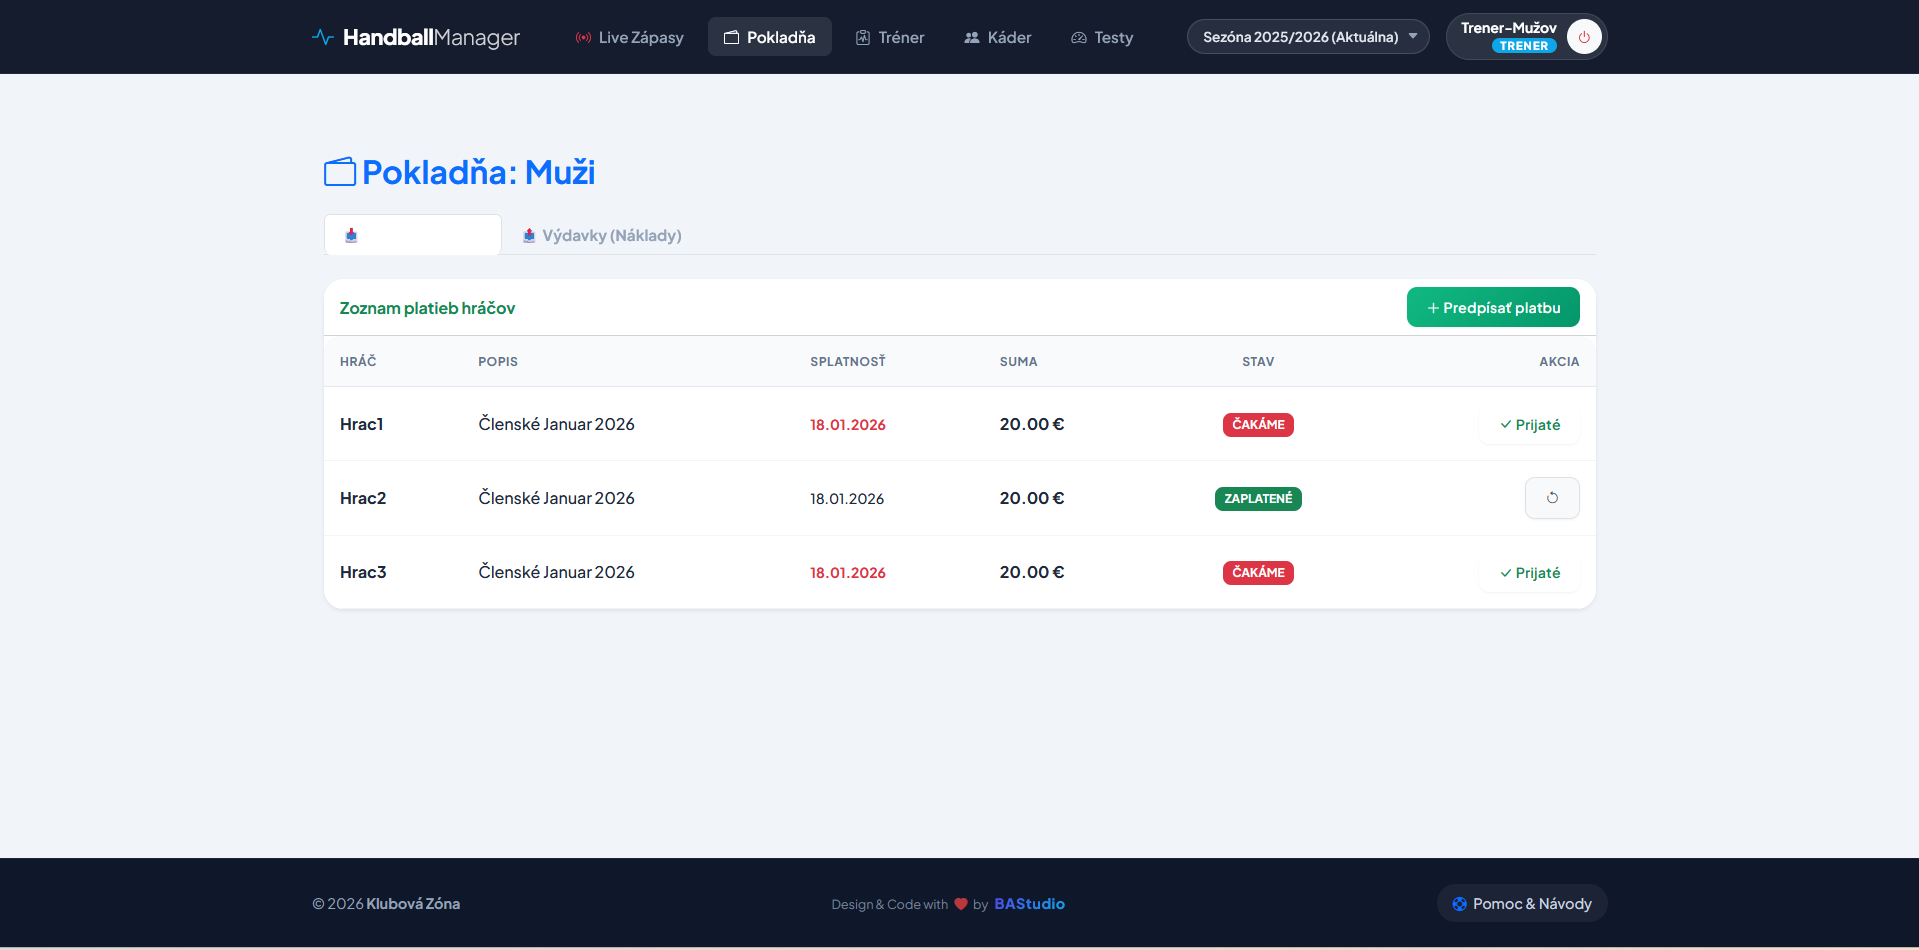The width and height of the screenshot is (1919, 950).
Task: Open the Sezóna 2025/2026 dropdown
Action: 1307,37
